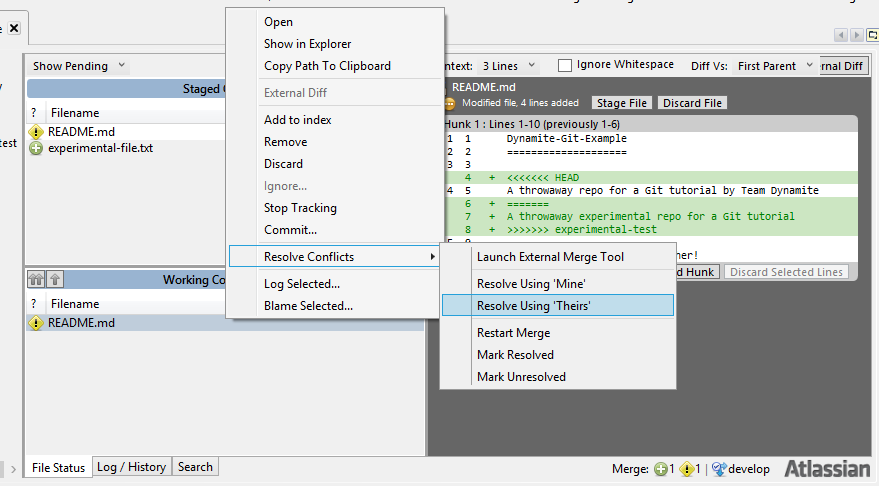Screen dimensions: 879x486
Task: Select experimental-file.txt in staged files
Action: [100, 148]
